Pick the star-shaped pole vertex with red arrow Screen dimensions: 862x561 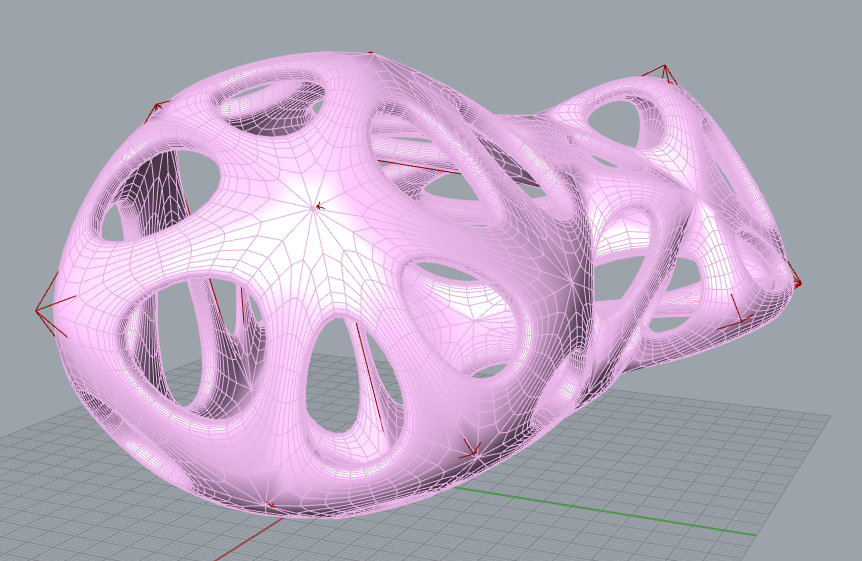tap(316, 207)
